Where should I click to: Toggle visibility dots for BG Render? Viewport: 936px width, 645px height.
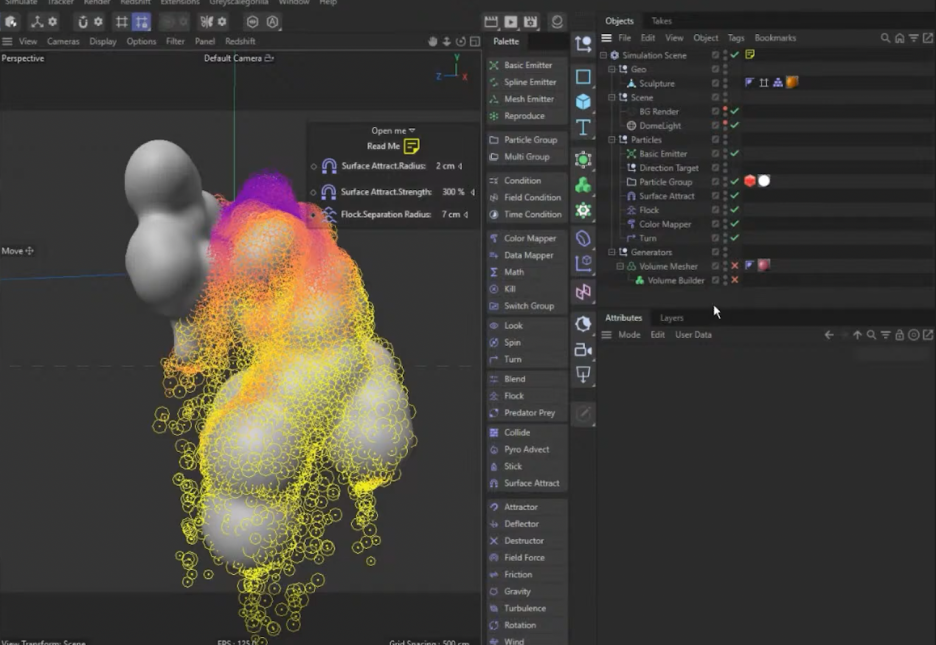725,111
